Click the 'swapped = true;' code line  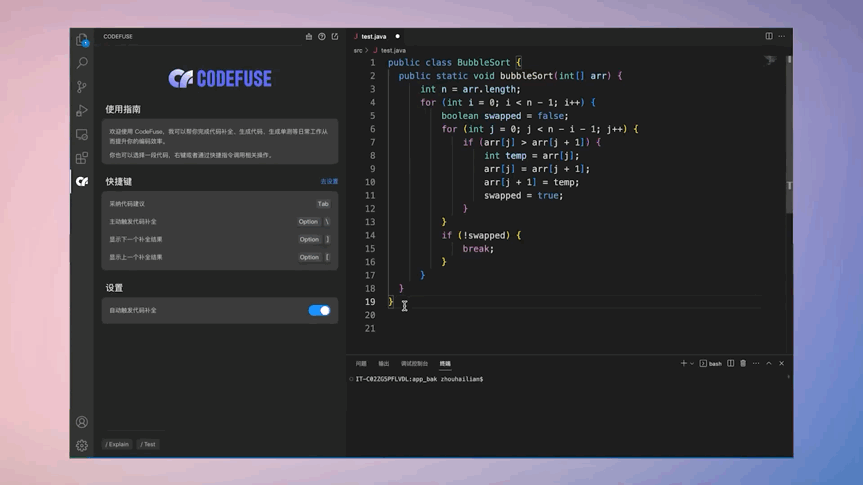pyautogui.click(x=523, y=195)
